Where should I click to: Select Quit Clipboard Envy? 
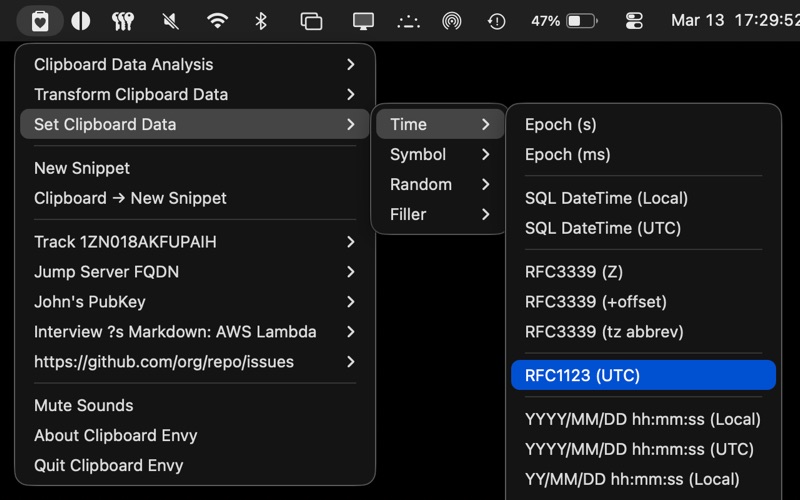(194, 465)
